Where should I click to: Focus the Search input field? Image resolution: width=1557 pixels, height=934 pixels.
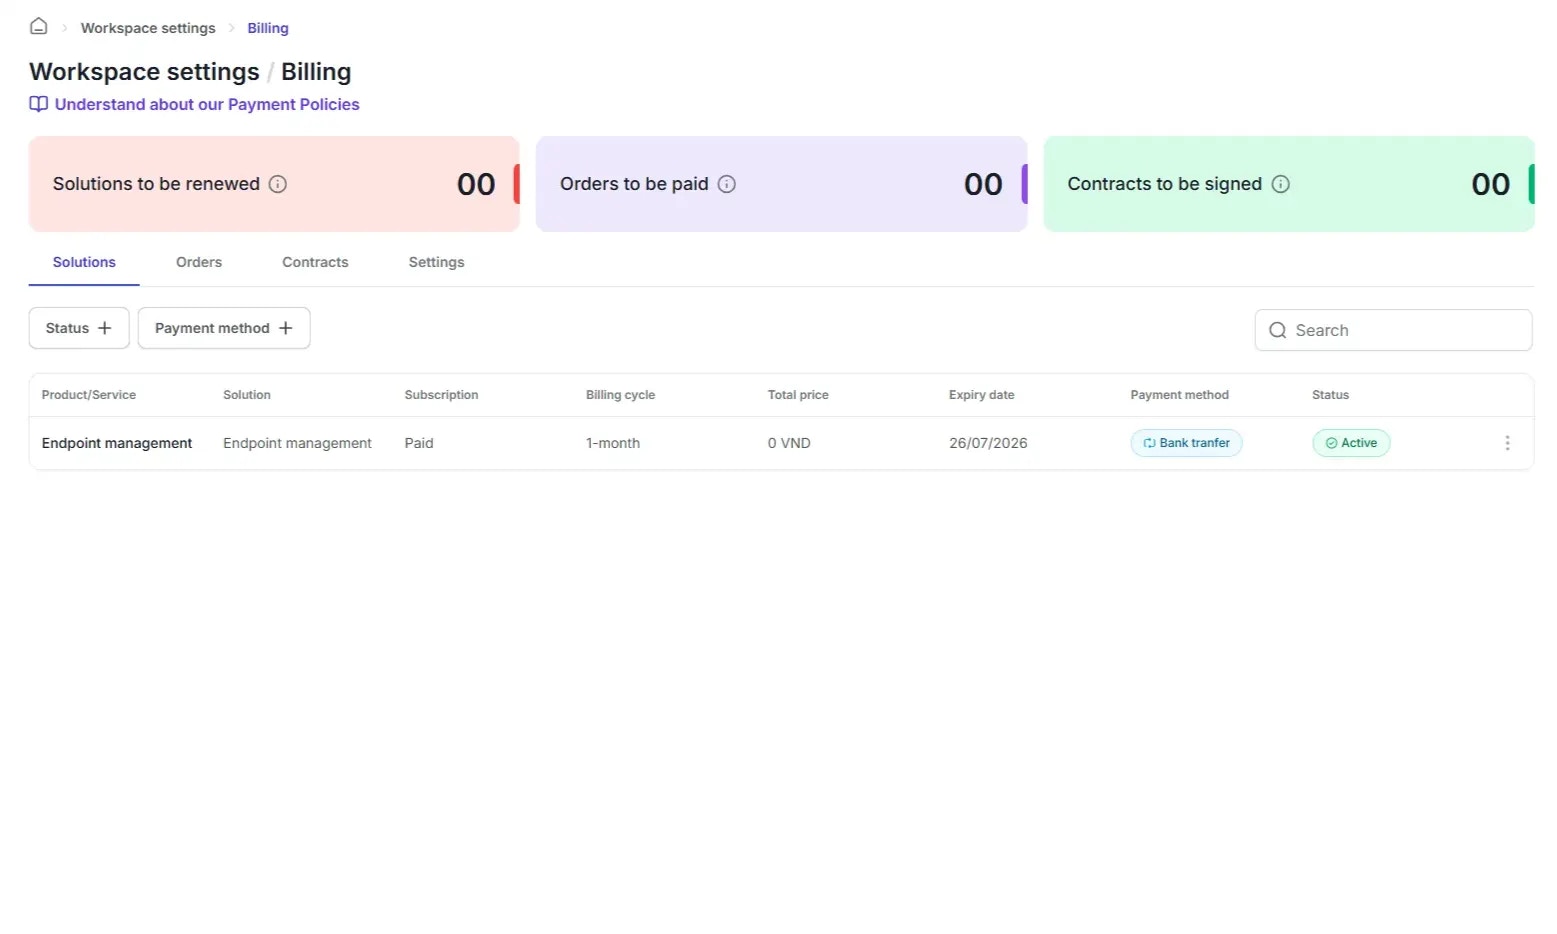[x=1393, y=330]
